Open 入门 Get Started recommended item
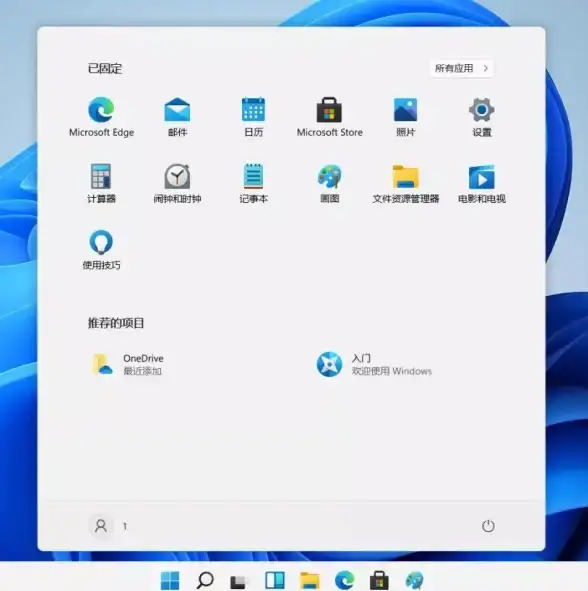This screenshot has width=588, height=591. 374,364
